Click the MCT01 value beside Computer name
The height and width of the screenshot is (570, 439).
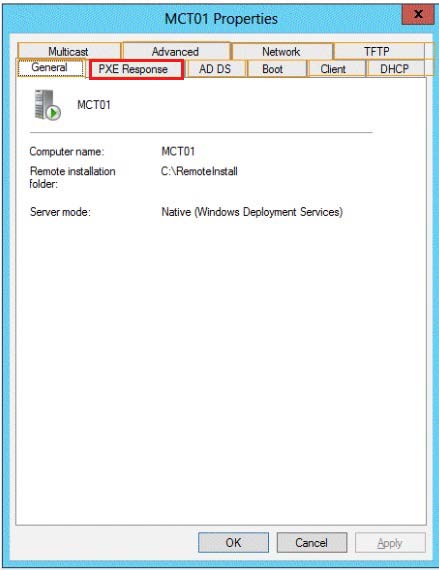(x=178, y=151)
